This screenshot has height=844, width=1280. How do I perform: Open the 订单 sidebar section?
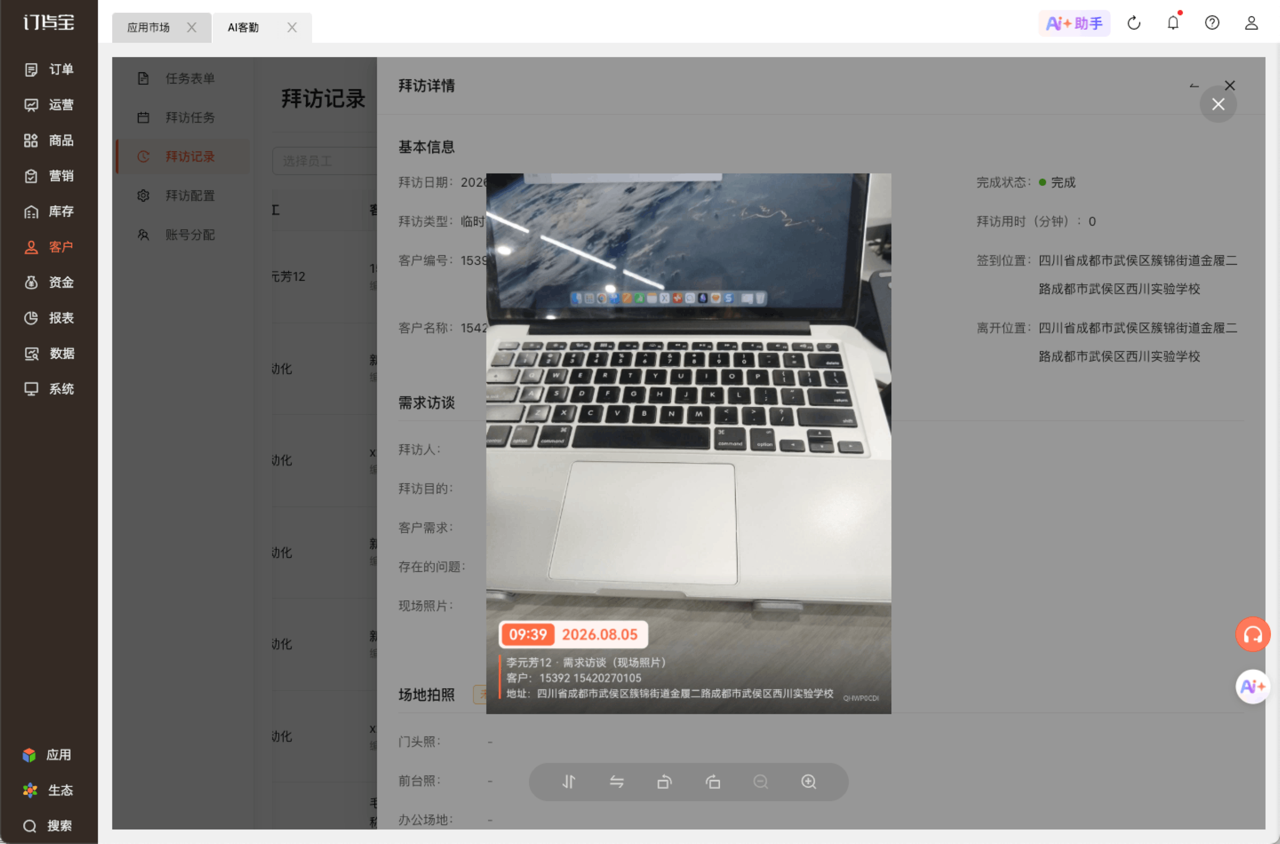tap(49, 69)
